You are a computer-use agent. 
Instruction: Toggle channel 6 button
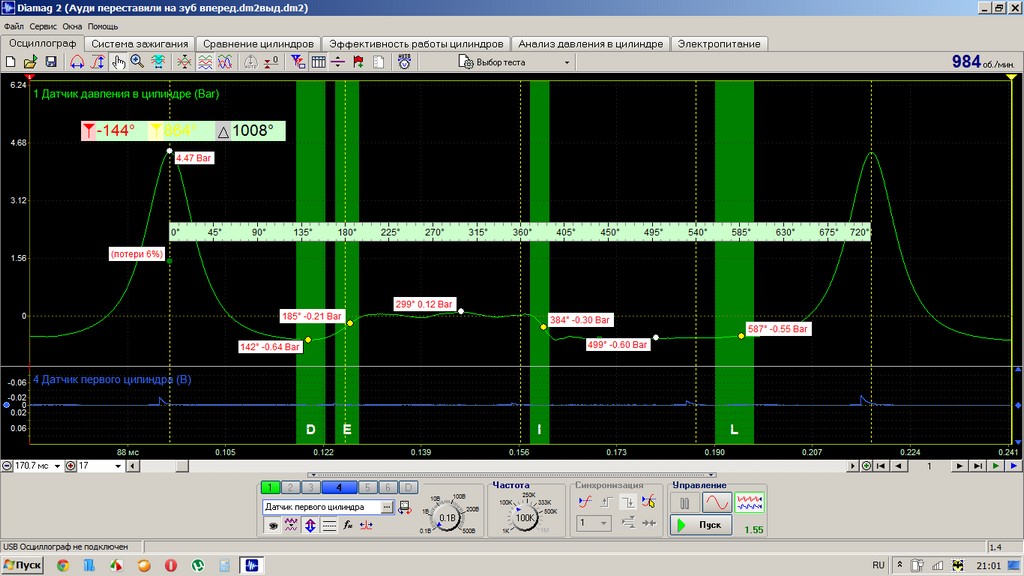(388, 487)
